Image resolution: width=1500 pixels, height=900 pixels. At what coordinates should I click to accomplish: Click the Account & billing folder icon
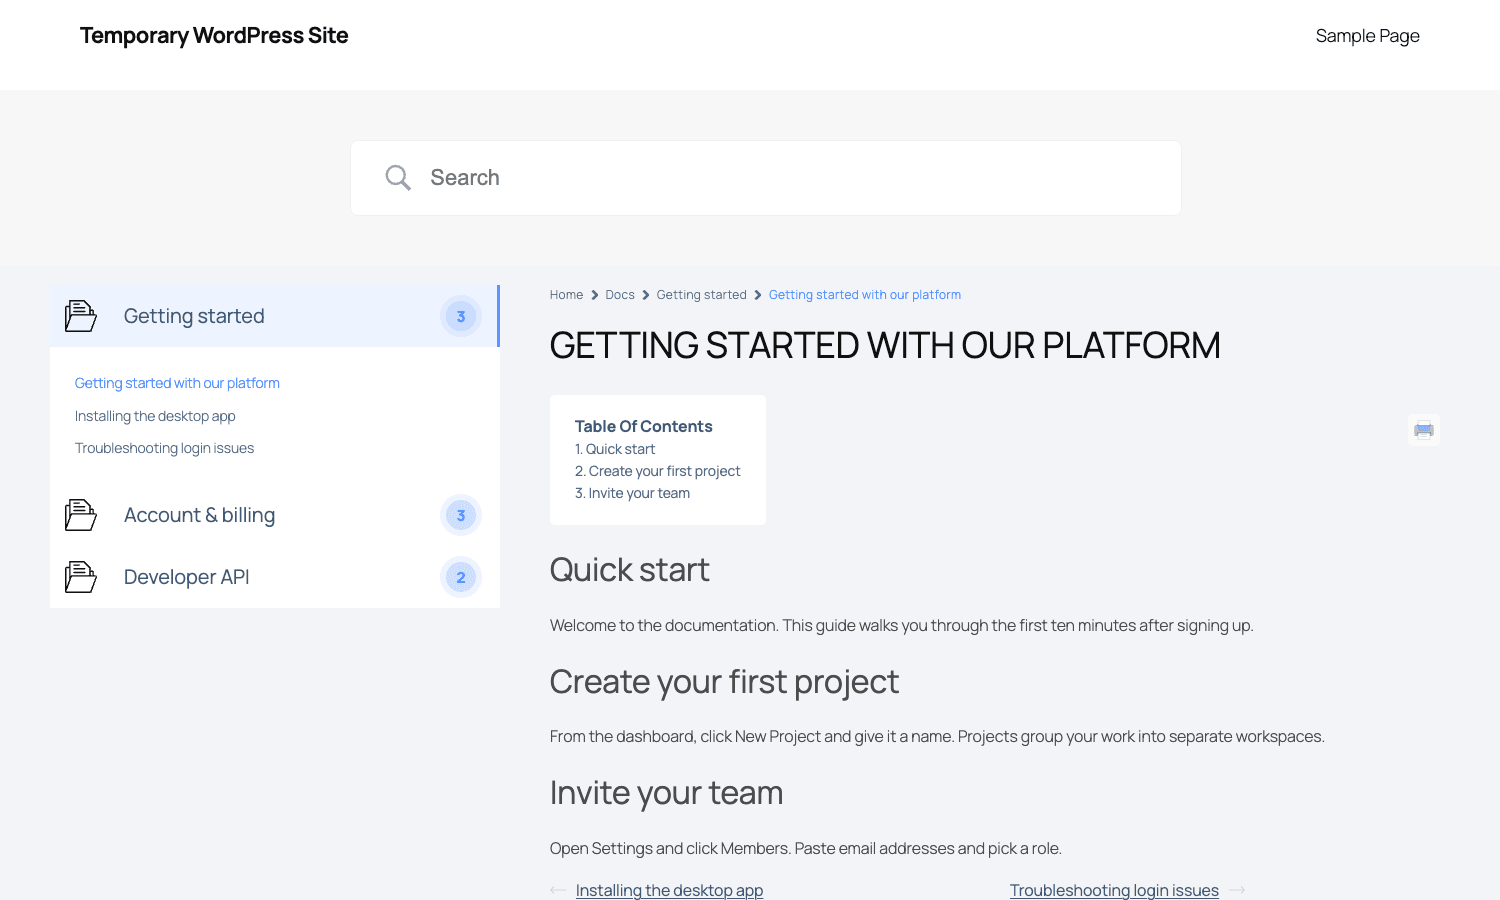[x=81, y=515]
